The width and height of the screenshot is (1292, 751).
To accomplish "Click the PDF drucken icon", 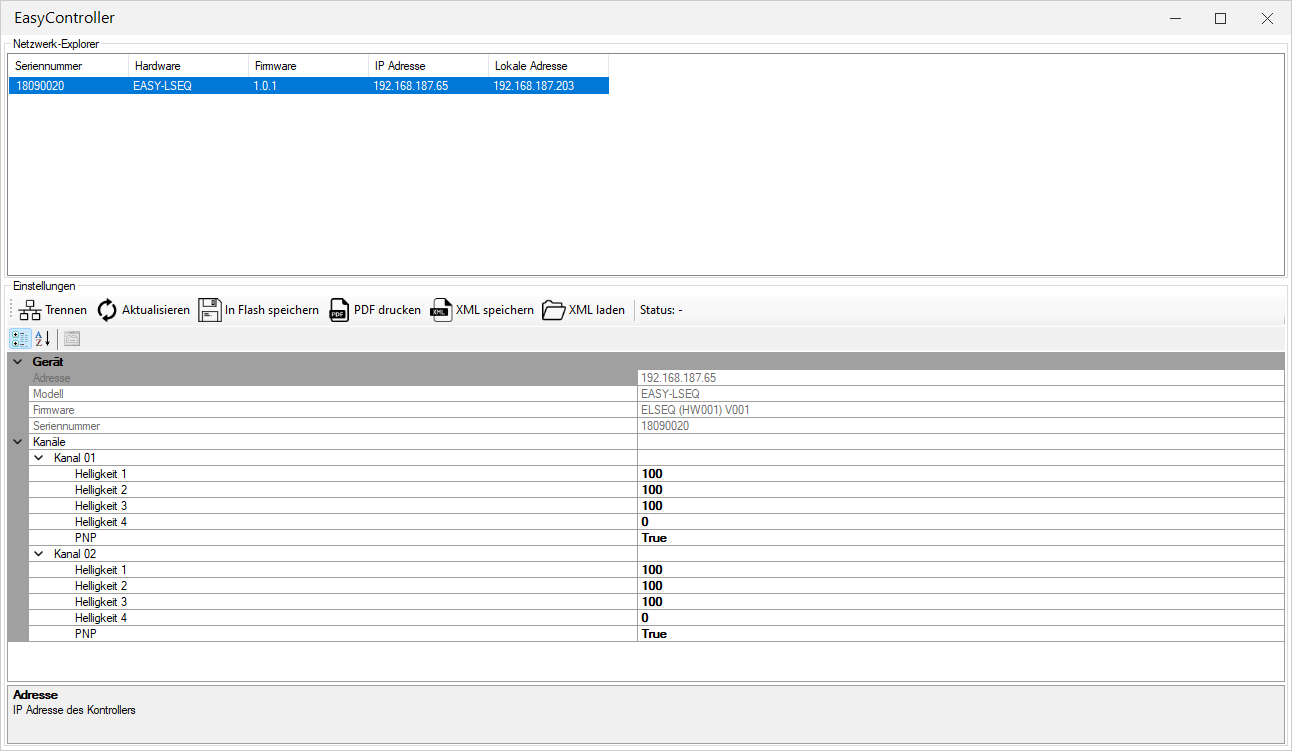I will (339, 310).
